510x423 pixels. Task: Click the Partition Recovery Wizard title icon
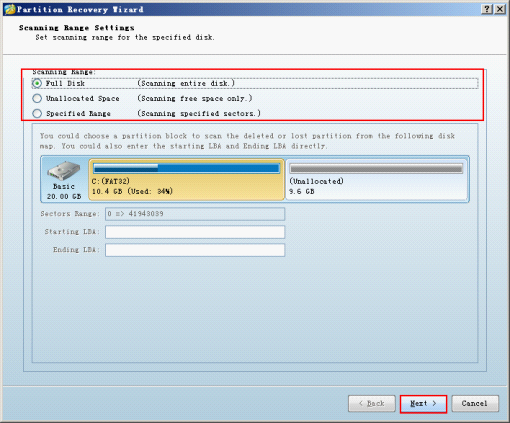pos(10,9)
